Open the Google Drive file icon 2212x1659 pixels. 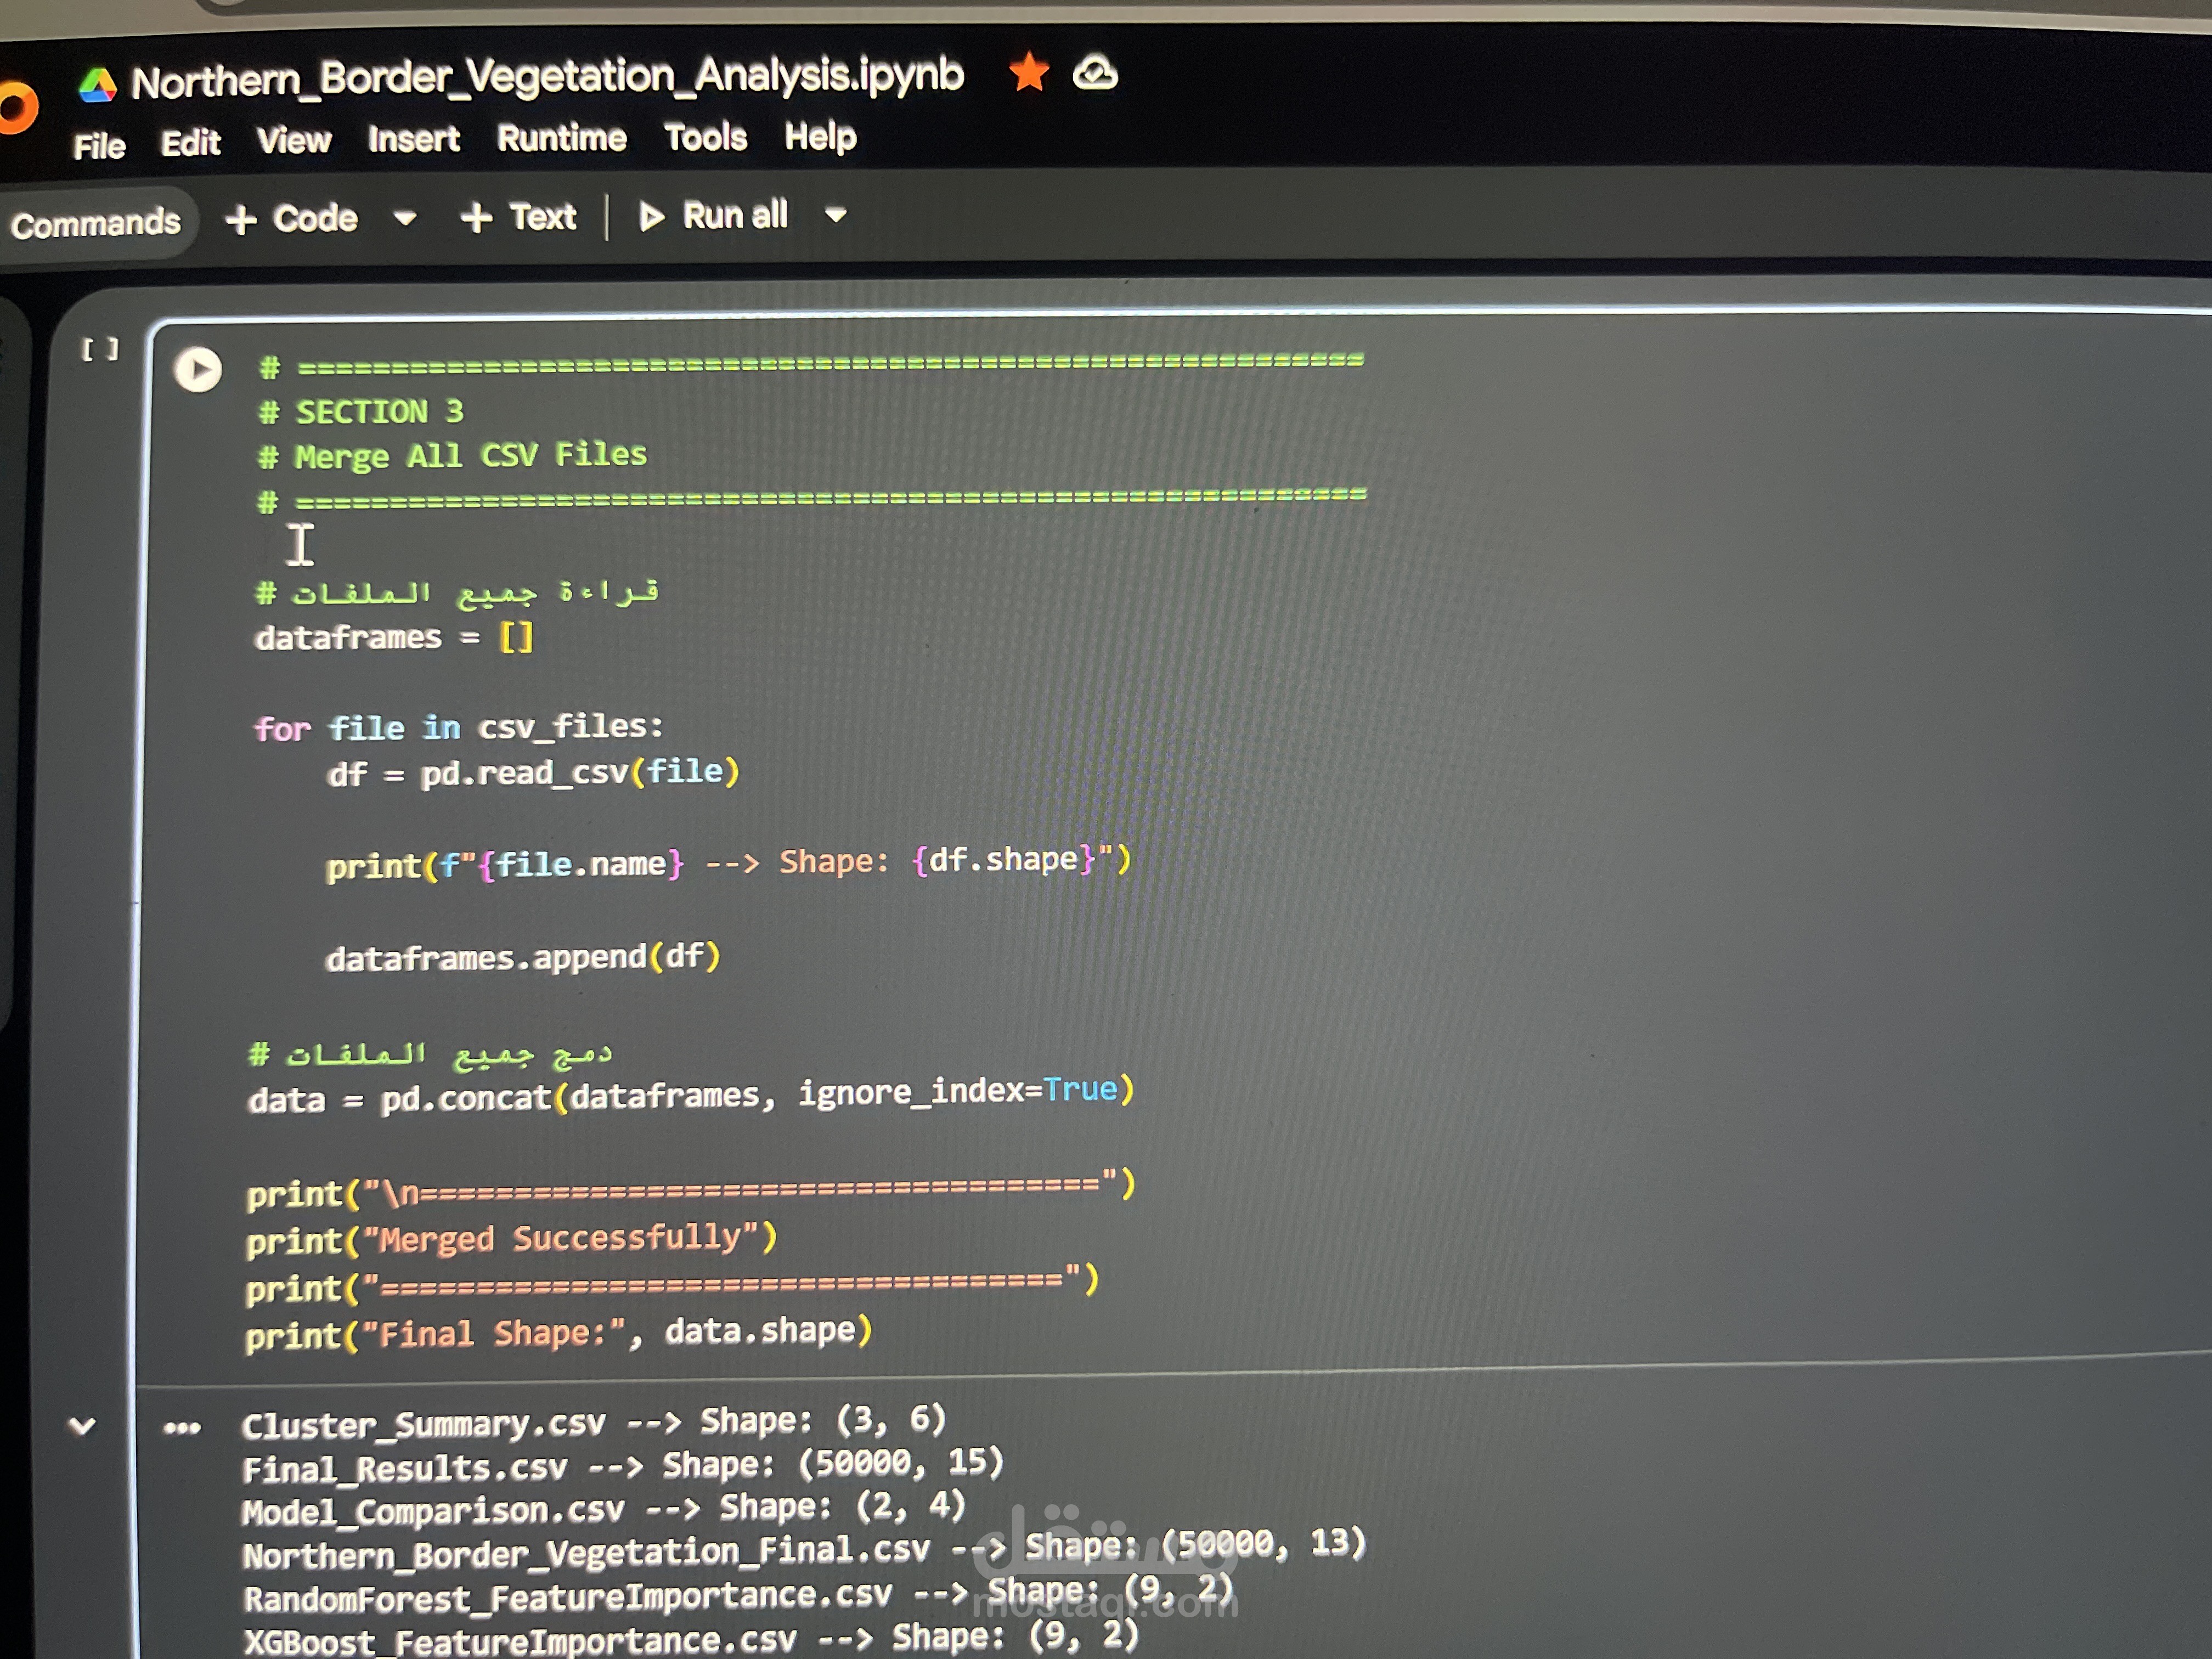point(97,86)
